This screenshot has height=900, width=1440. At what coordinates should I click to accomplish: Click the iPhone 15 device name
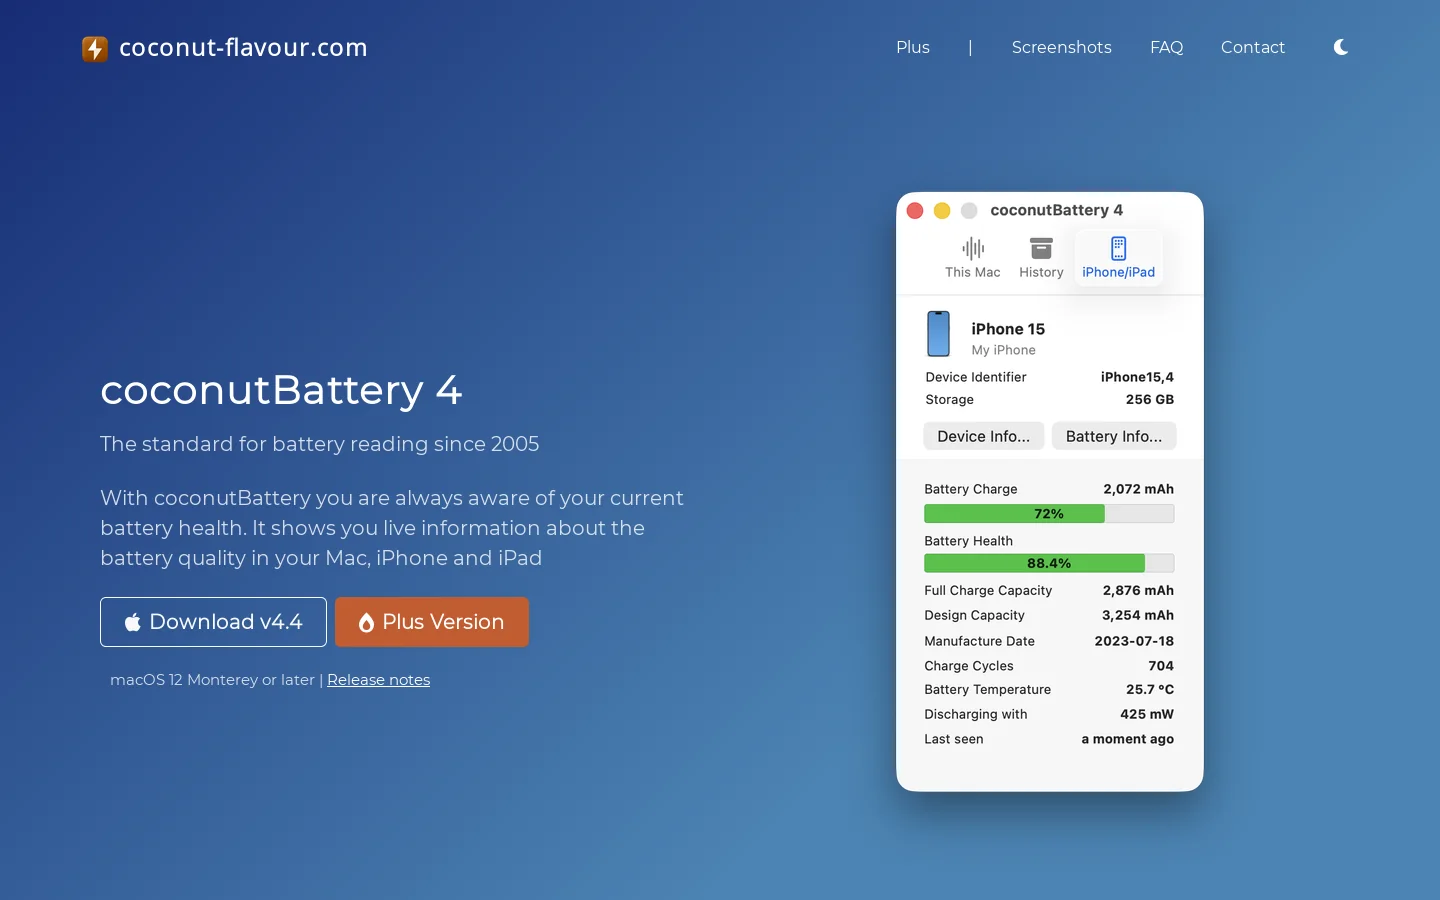1008,329
